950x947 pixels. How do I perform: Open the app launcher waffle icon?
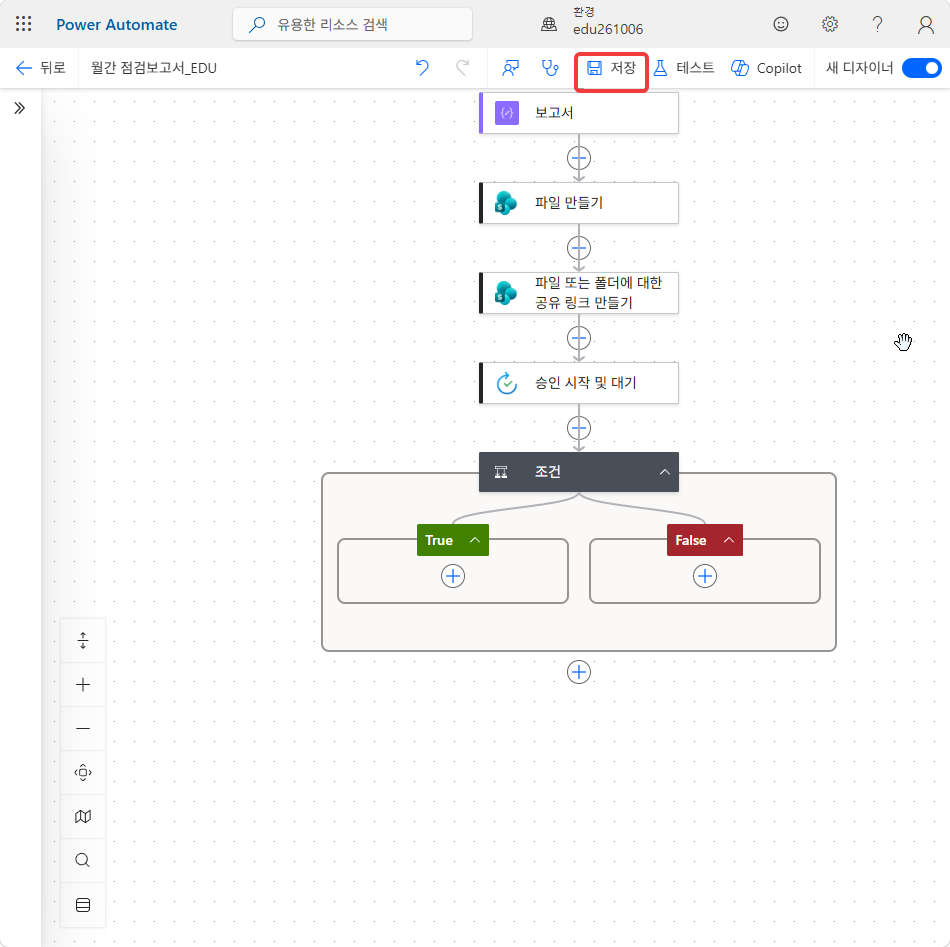(x=23, y=24)
